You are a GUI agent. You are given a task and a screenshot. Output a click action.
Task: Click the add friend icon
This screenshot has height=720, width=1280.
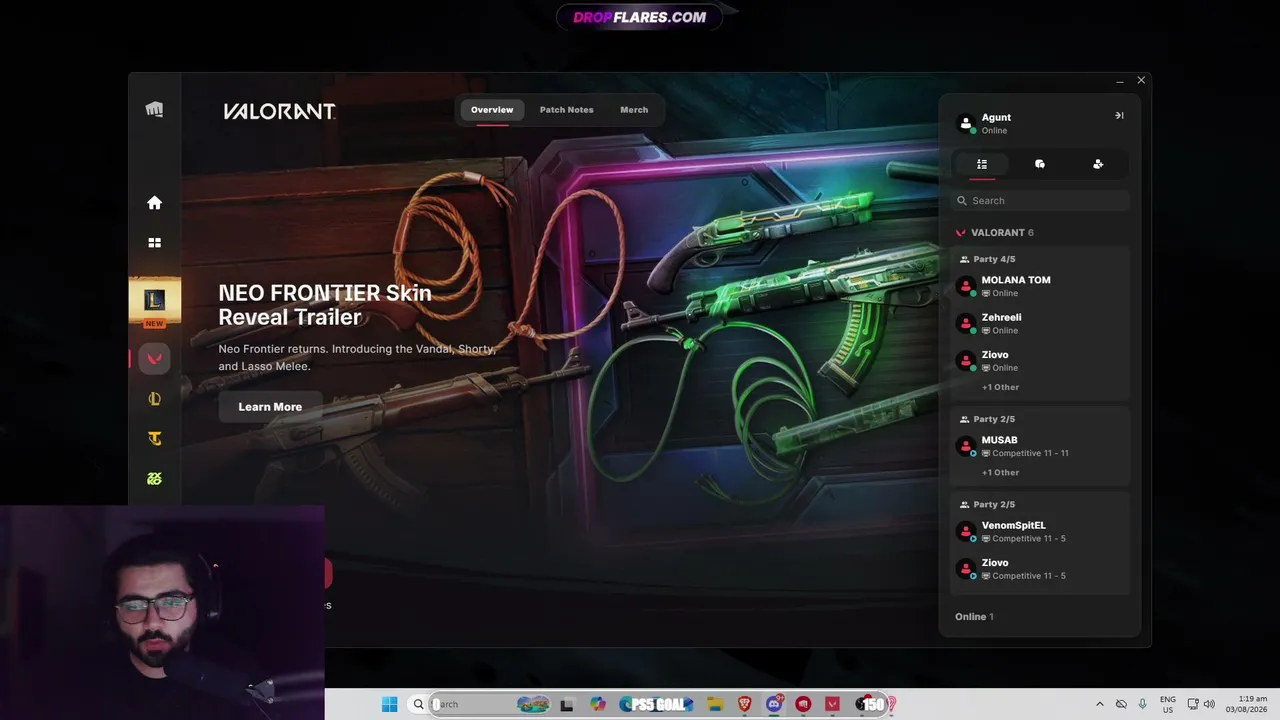(x=1098, y=164)
